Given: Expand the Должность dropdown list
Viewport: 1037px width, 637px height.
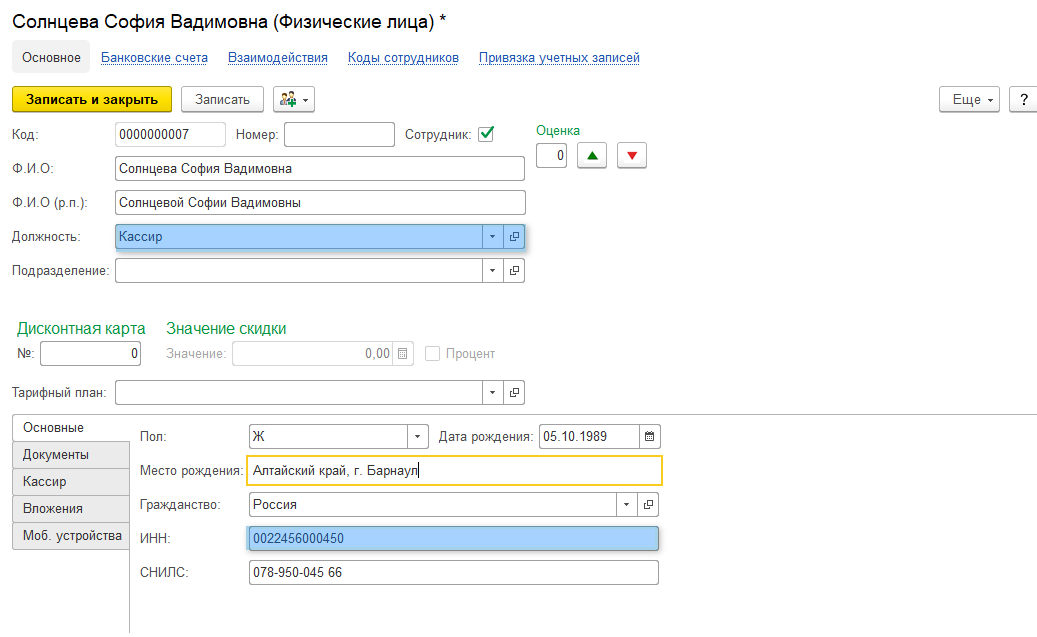Looking at the screenshot, I should 492,237.
